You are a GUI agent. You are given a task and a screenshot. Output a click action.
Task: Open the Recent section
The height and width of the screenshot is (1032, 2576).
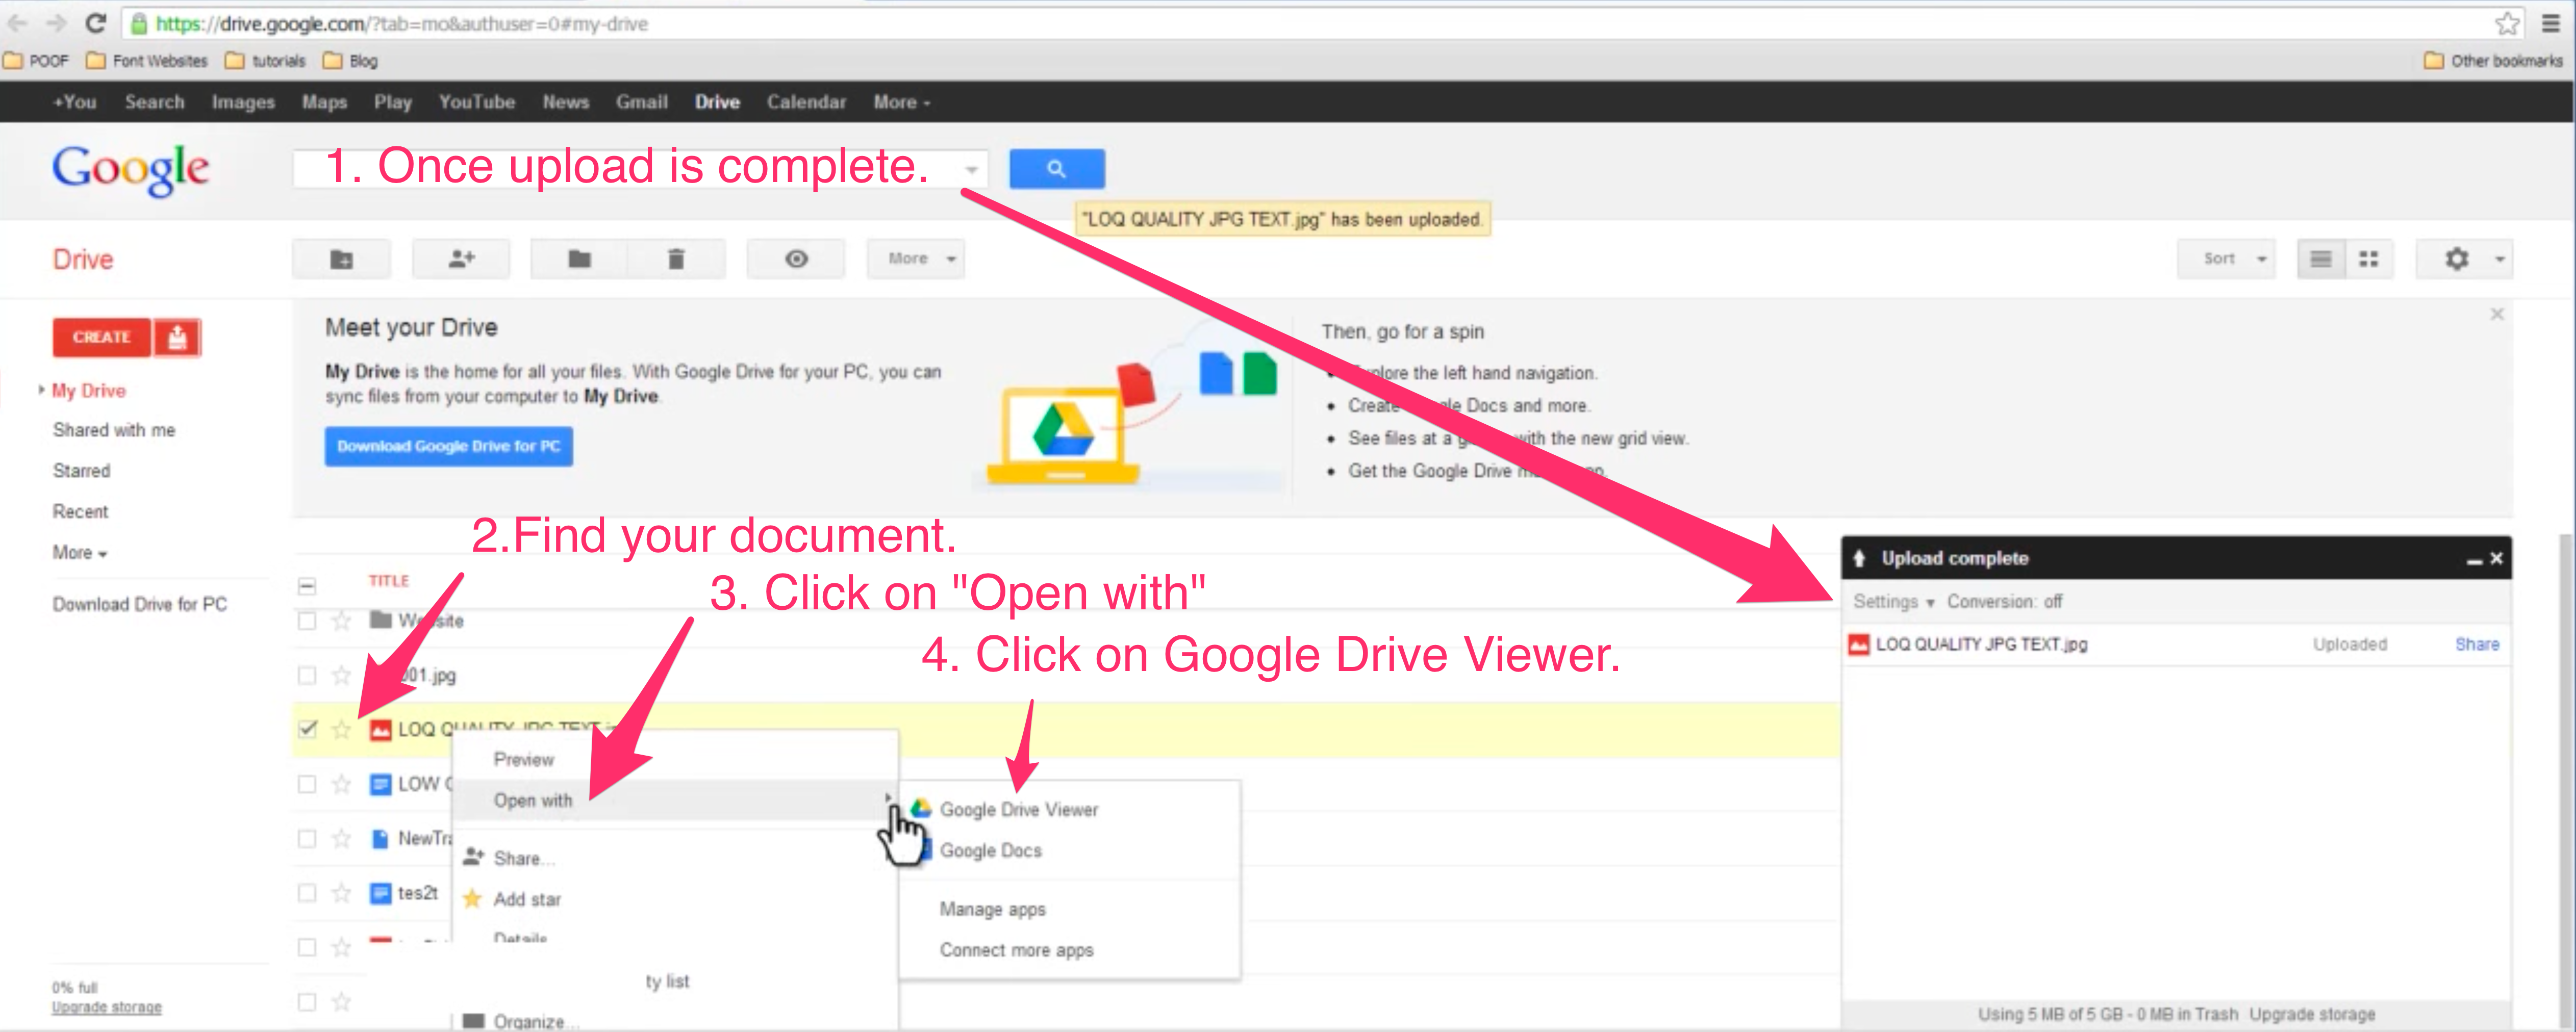(x=80, y=511)
